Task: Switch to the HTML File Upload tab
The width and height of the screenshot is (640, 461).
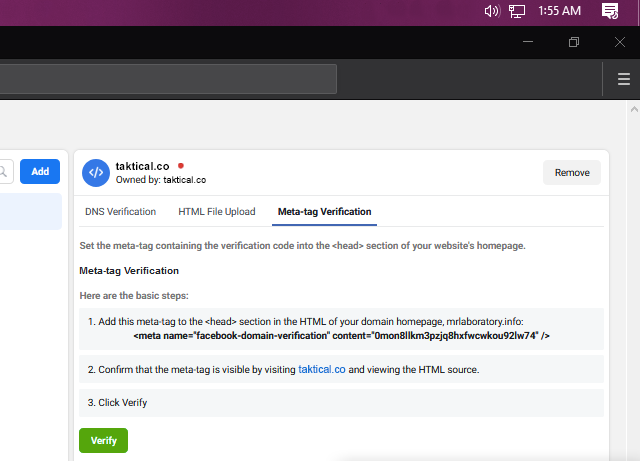Action: (217, 212)
